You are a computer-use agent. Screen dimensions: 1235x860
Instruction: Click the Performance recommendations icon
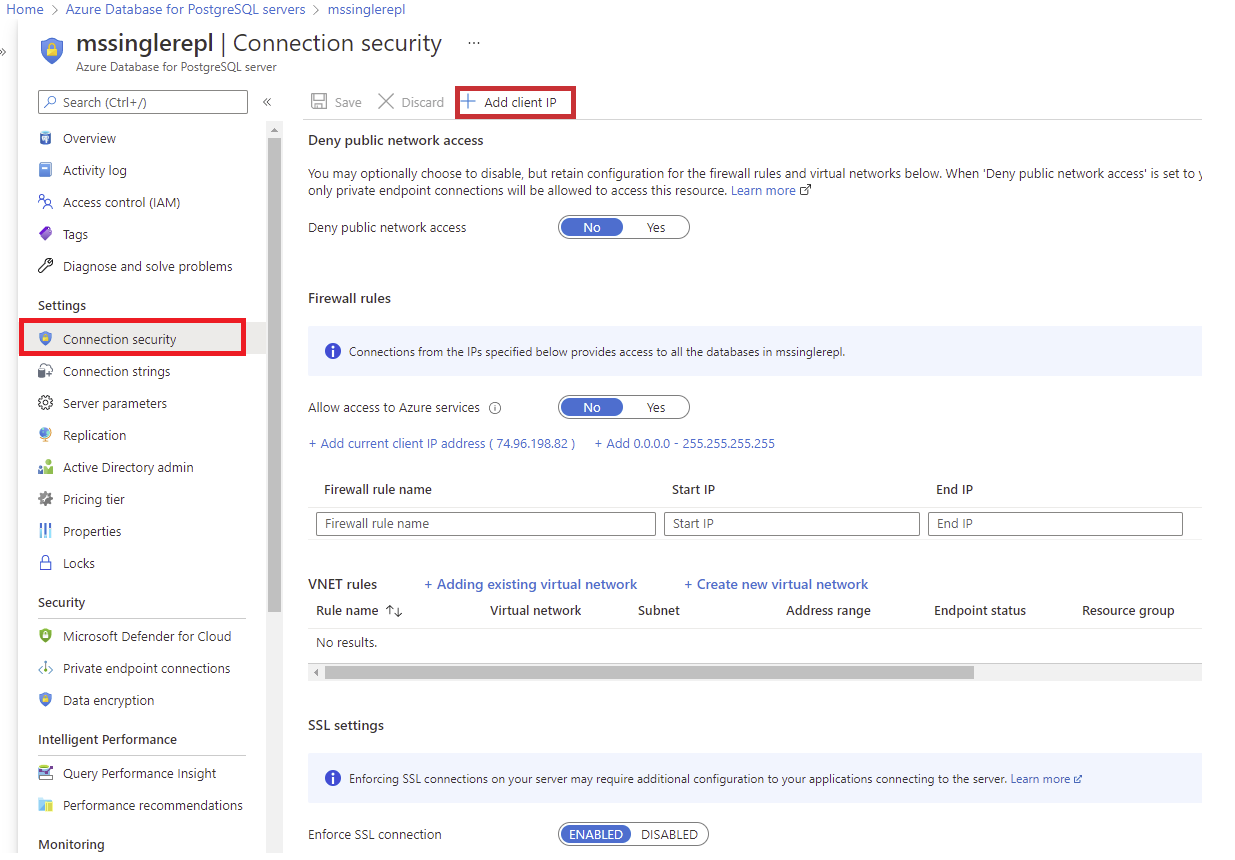[45, 805]
